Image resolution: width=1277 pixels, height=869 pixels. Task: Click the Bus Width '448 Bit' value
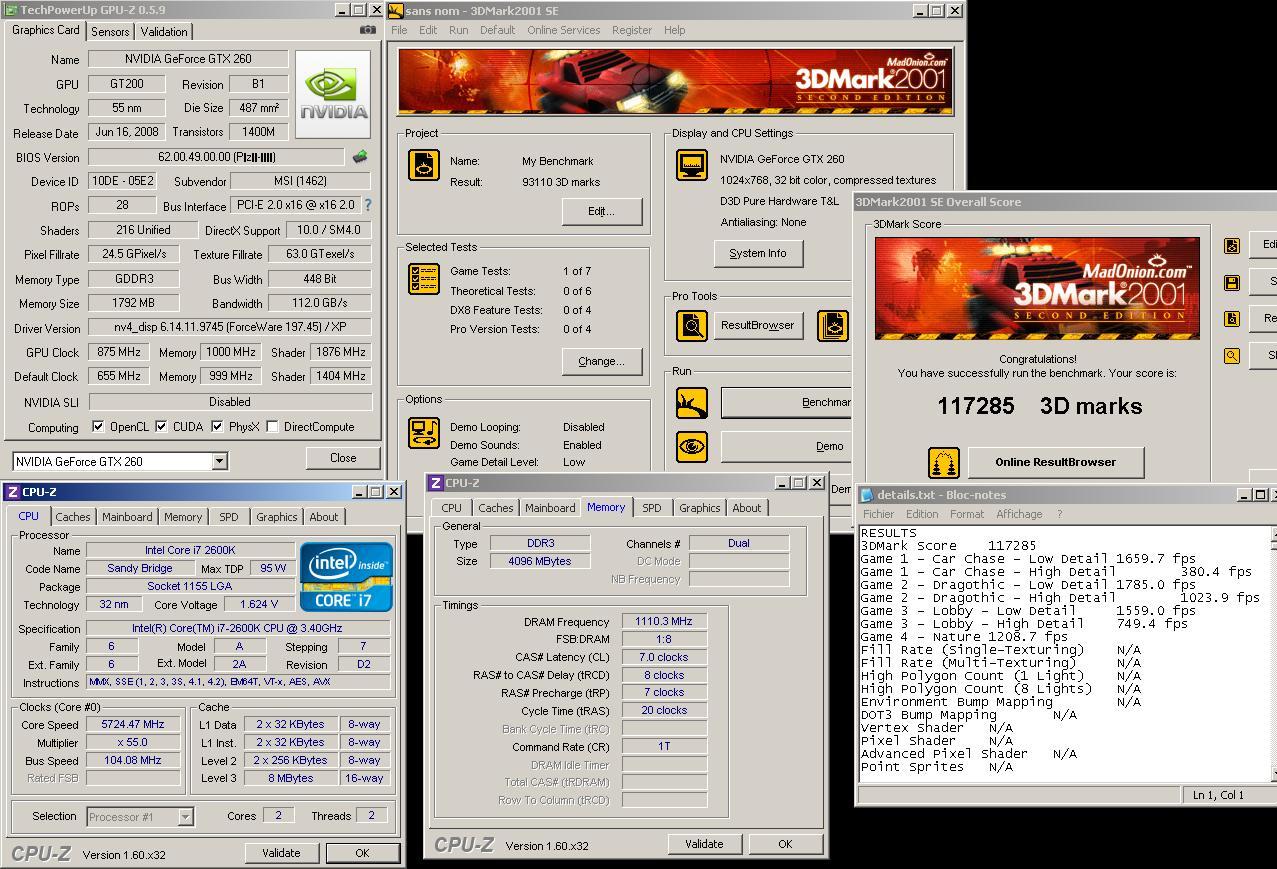[x=318, y=279]
